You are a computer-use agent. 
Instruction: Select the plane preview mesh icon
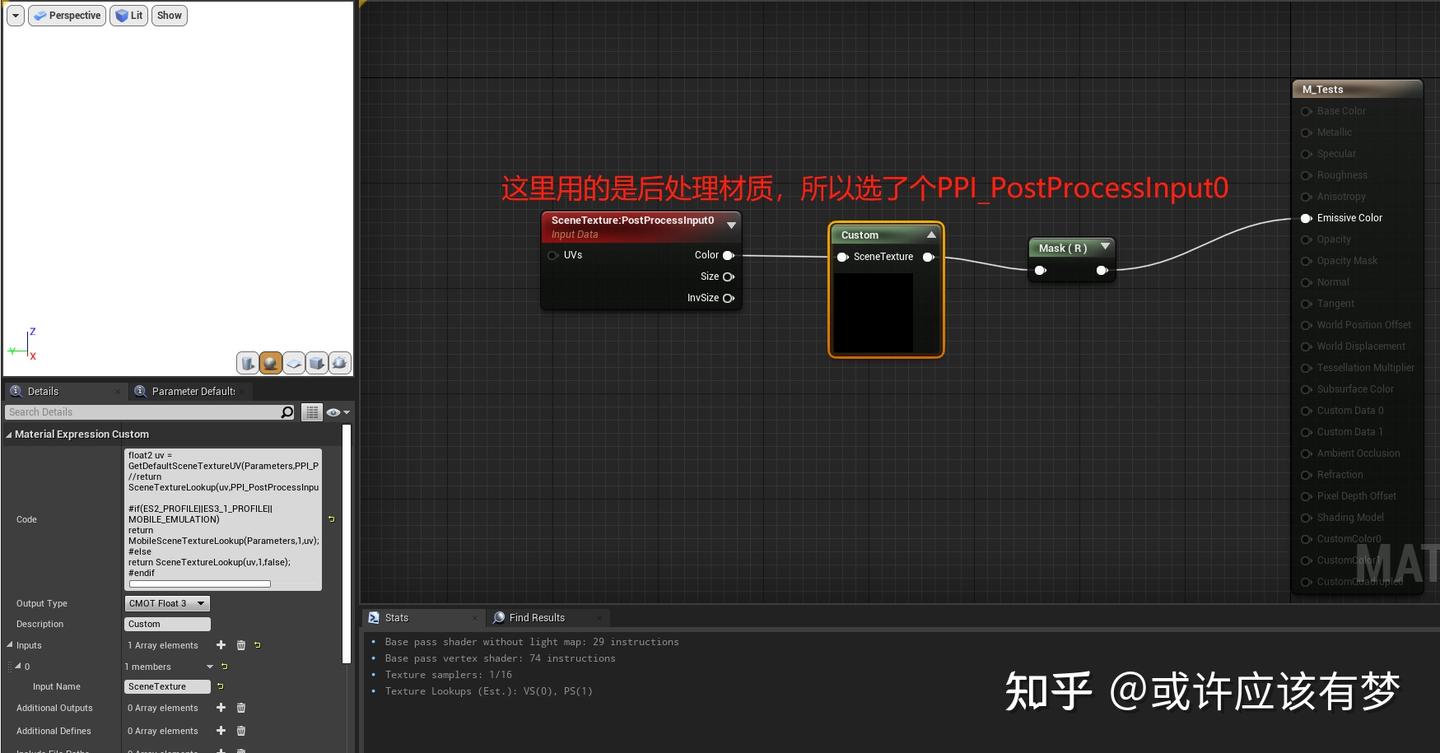pos(293,362)
